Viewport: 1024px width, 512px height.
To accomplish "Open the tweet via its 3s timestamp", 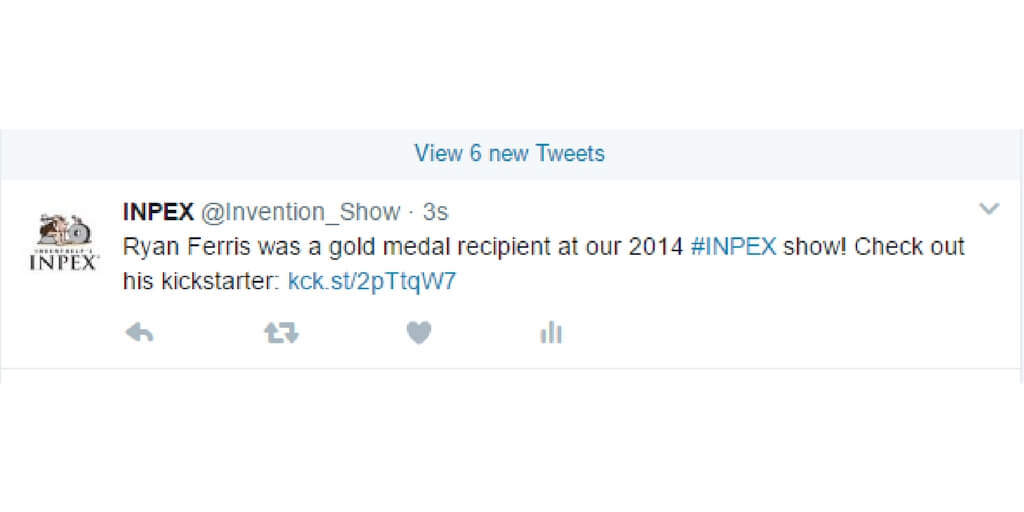I will [435, 212].
